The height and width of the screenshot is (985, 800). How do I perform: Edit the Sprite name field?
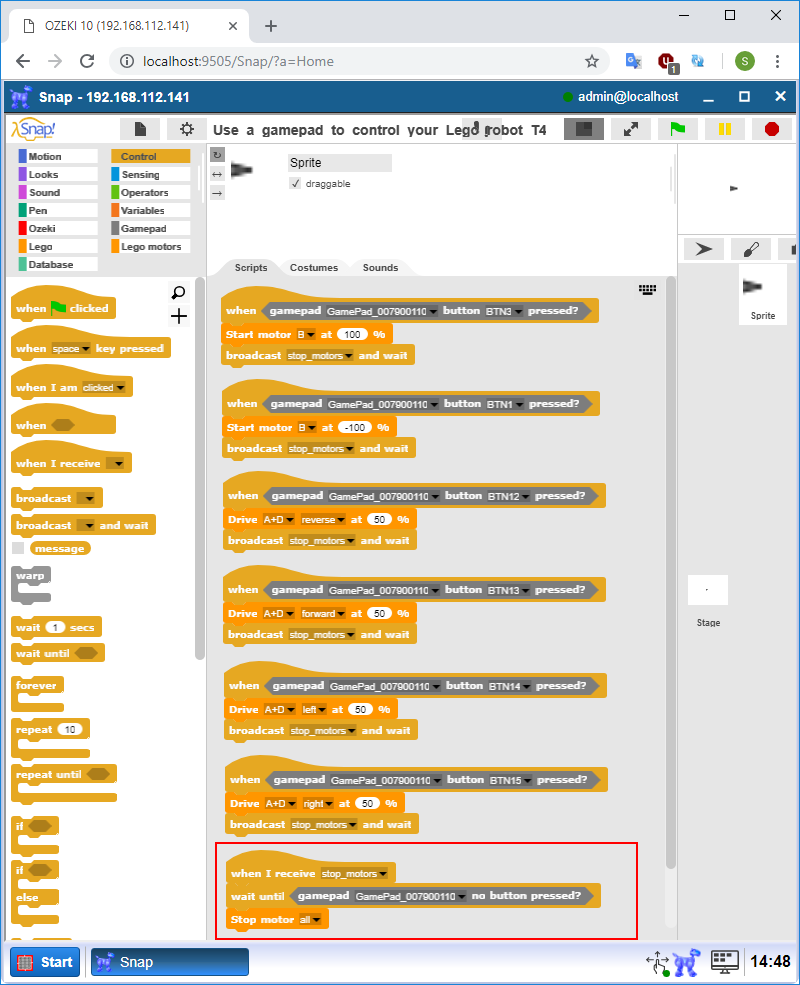[x=340, y=163]
